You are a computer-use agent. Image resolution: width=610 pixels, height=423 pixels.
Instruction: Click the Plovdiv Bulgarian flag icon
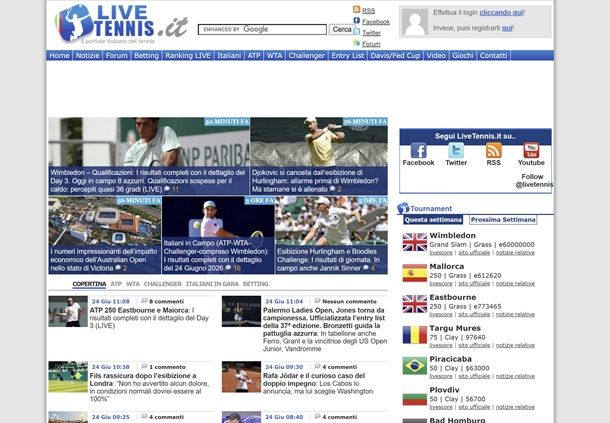tap(414, 397)
